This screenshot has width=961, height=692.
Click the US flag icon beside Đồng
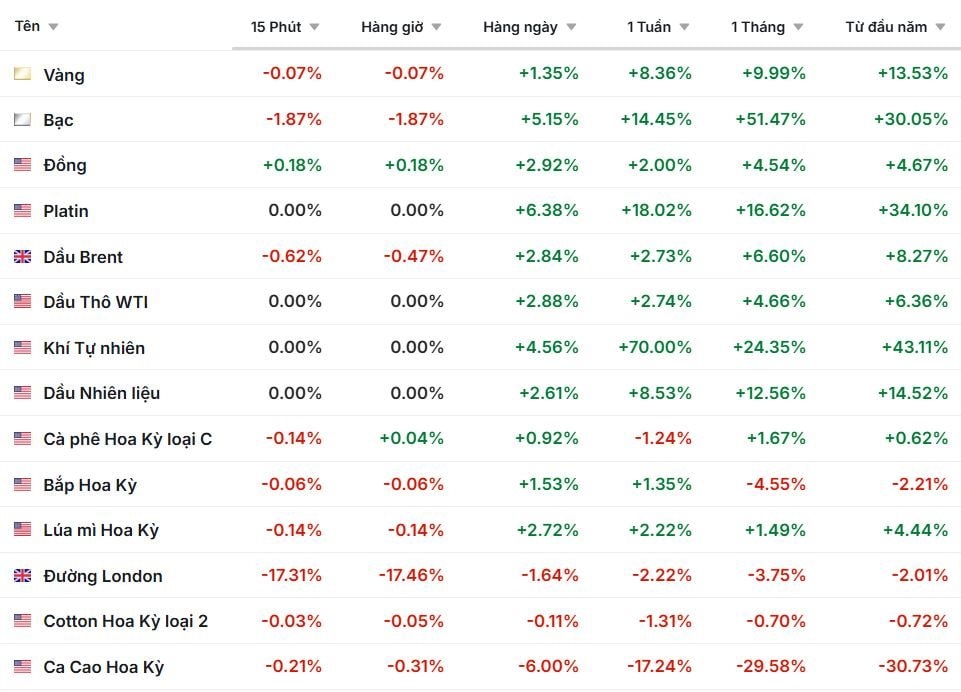click(22, 165)
